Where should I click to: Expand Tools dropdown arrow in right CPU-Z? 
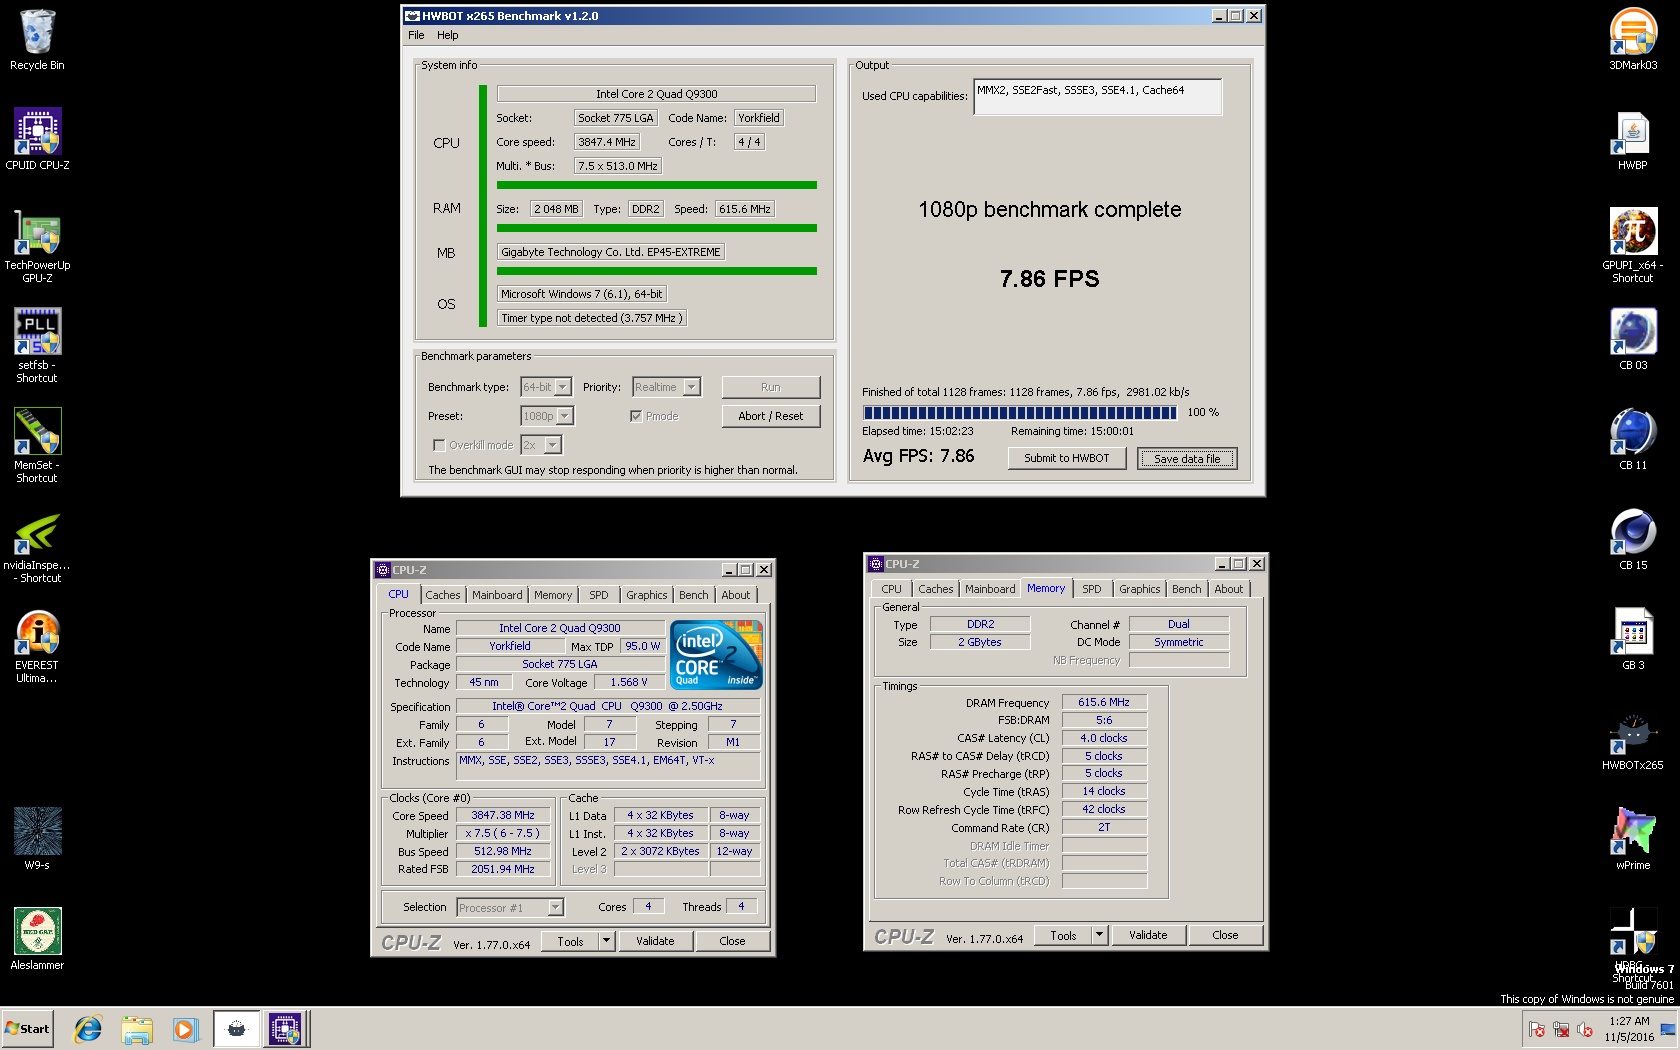click(1099, 935)
